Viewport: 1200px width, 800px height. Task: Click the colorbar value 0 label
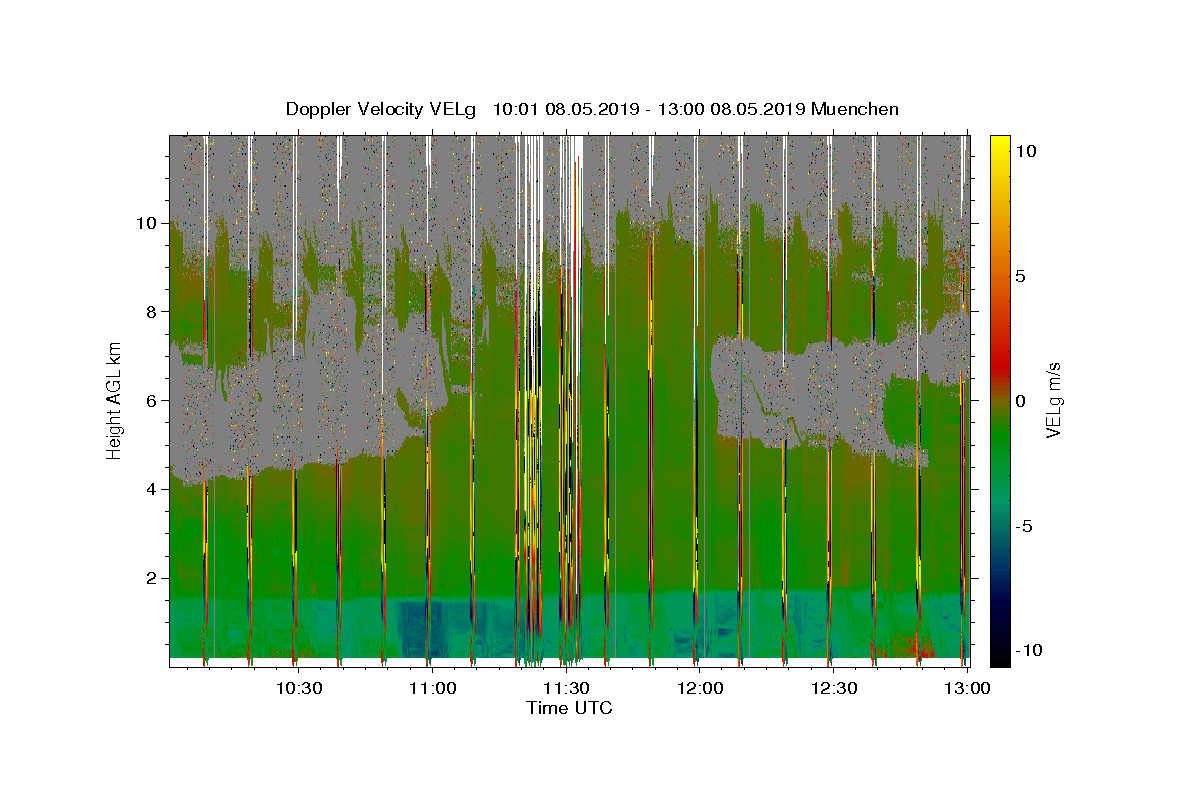(x=1021, y=400)
